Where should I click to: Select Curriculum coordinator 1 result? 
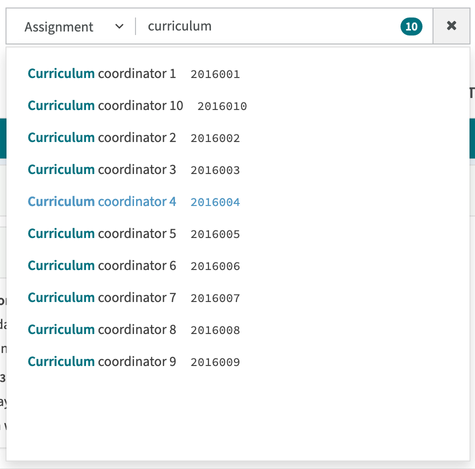point(102,74)
